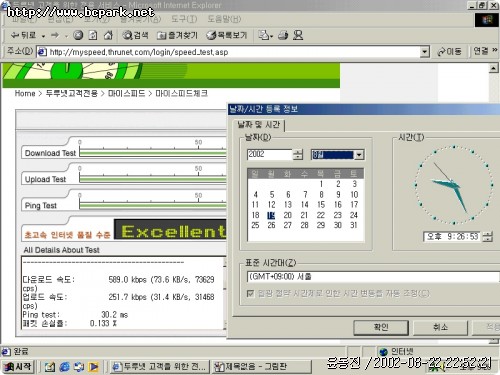Click the Download Test gauge bar
This screenshot has height=375, width=500.
153,153
